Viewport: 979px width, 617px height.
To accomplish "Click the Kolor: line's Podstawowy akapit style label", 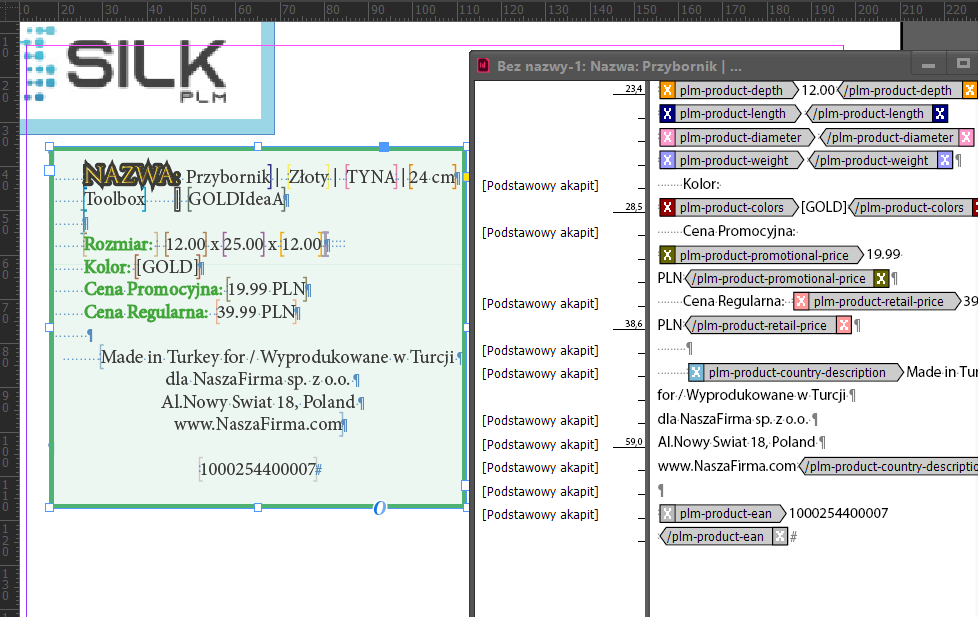I will point(540,185).
